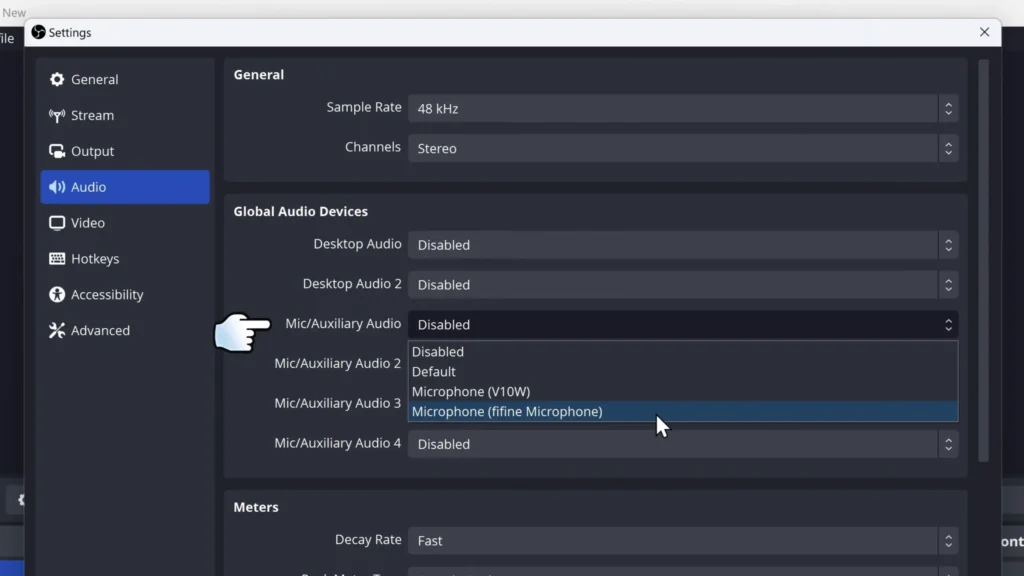Click the "Mic/Auxiliary Audio 3" label
1024x576 pixels.
point(338,404)
